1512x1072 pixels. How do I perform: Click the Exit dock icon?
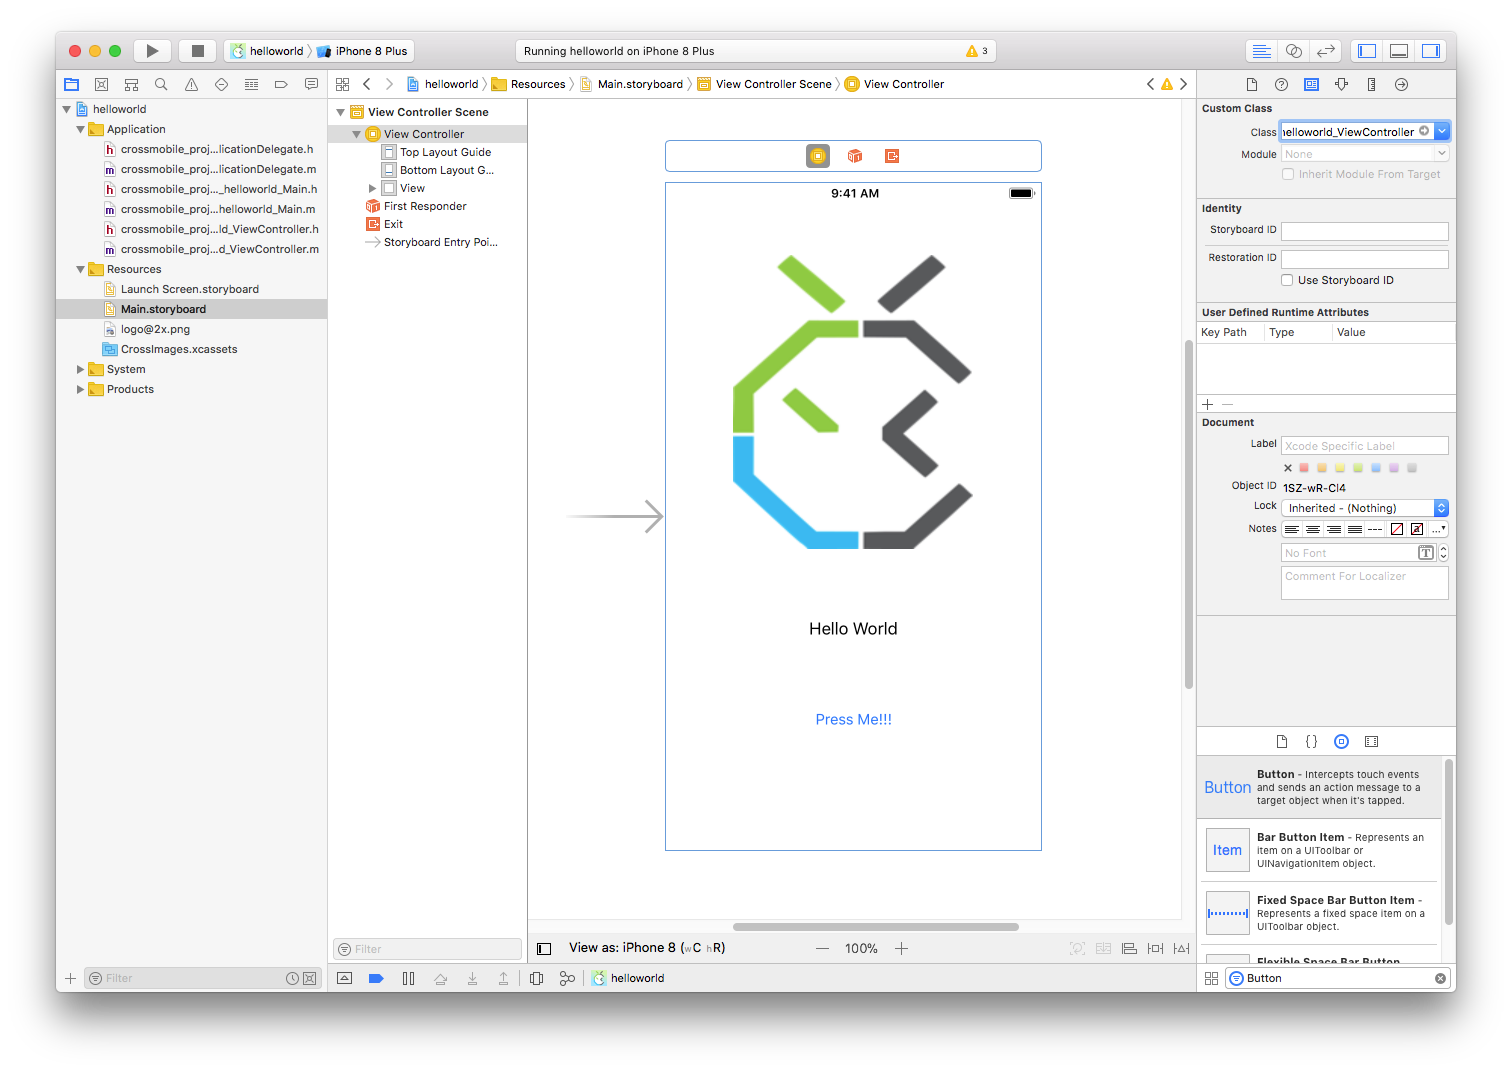[892, 156]
